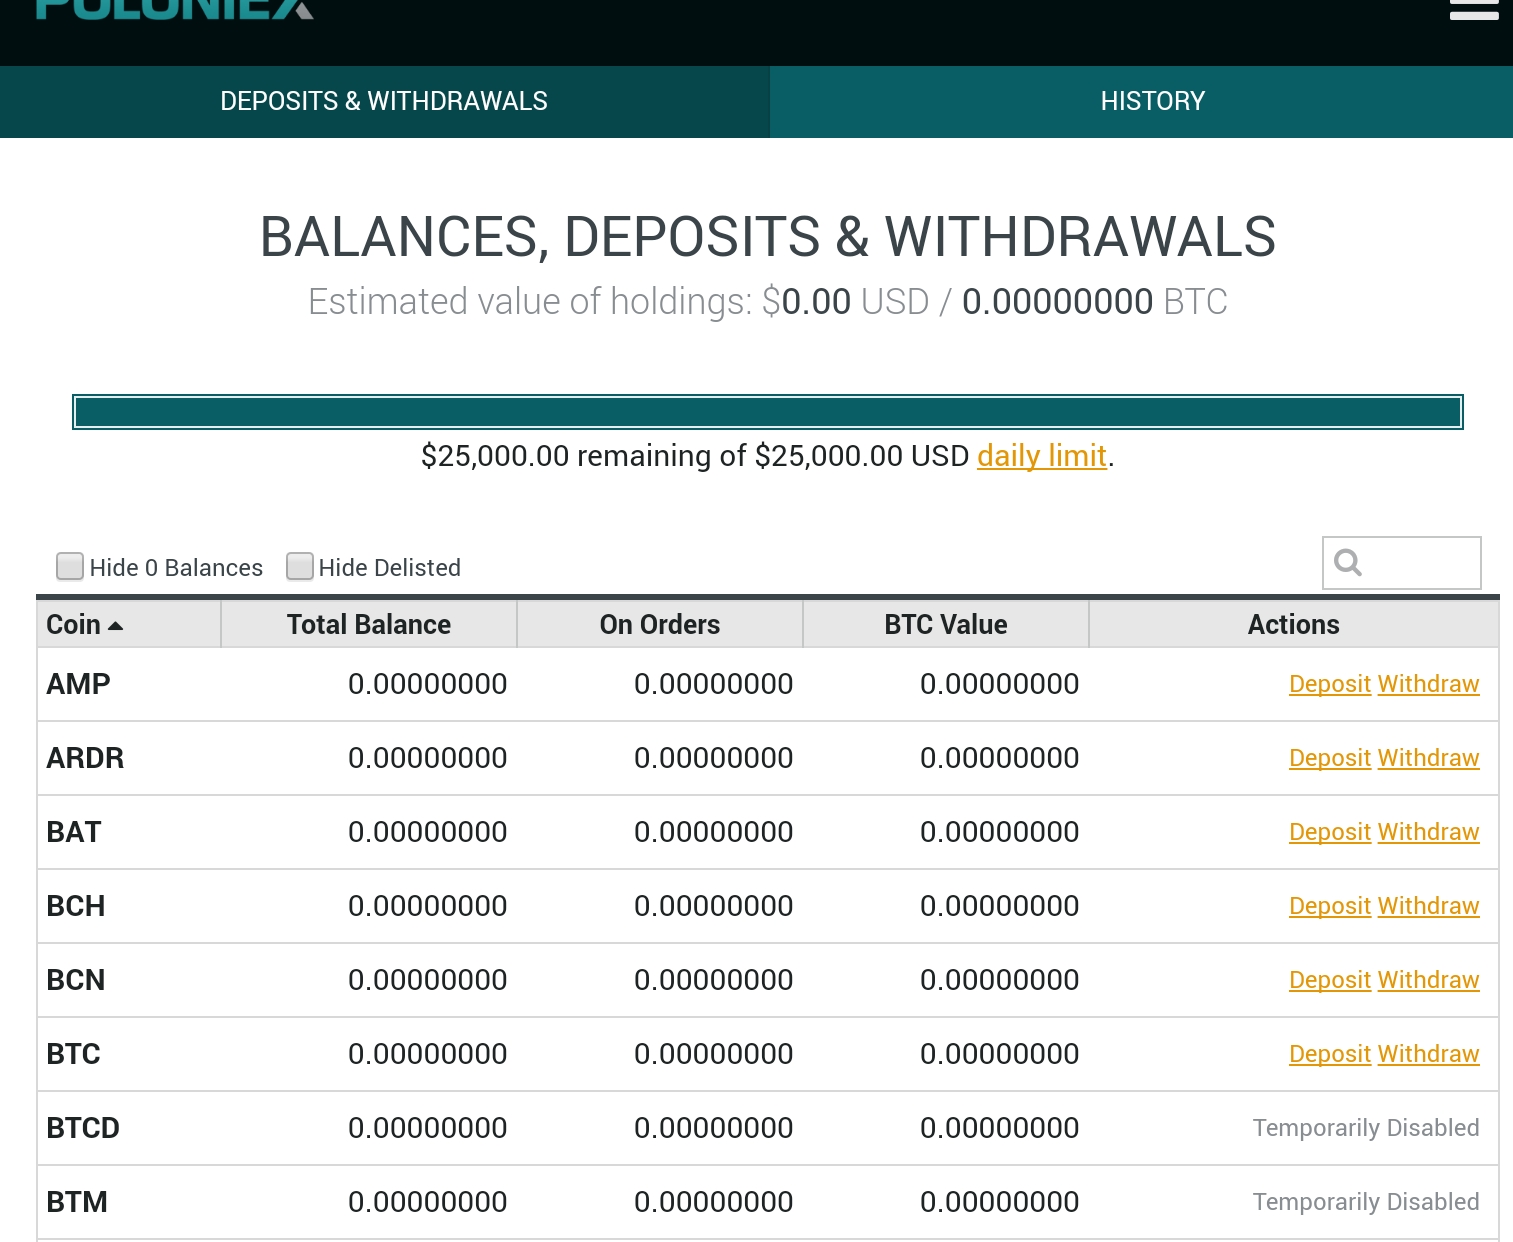The height and width of the screenshot is (1242, 1513).
Task: Click Deposit for BTC
Action: pyautogui.click(x=1330, y=1054)
